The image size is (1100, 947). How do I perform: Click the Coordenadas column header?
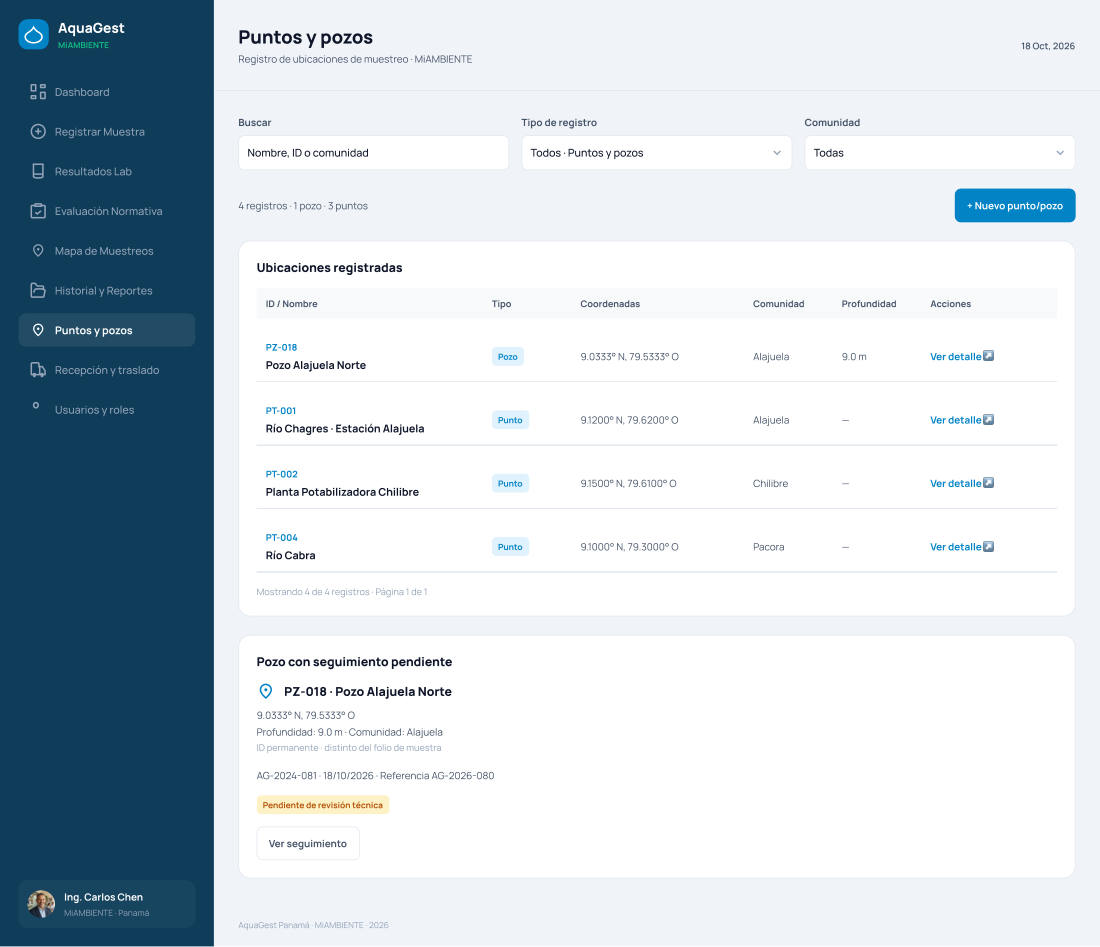pyautogui.click(x=610, y=304)
